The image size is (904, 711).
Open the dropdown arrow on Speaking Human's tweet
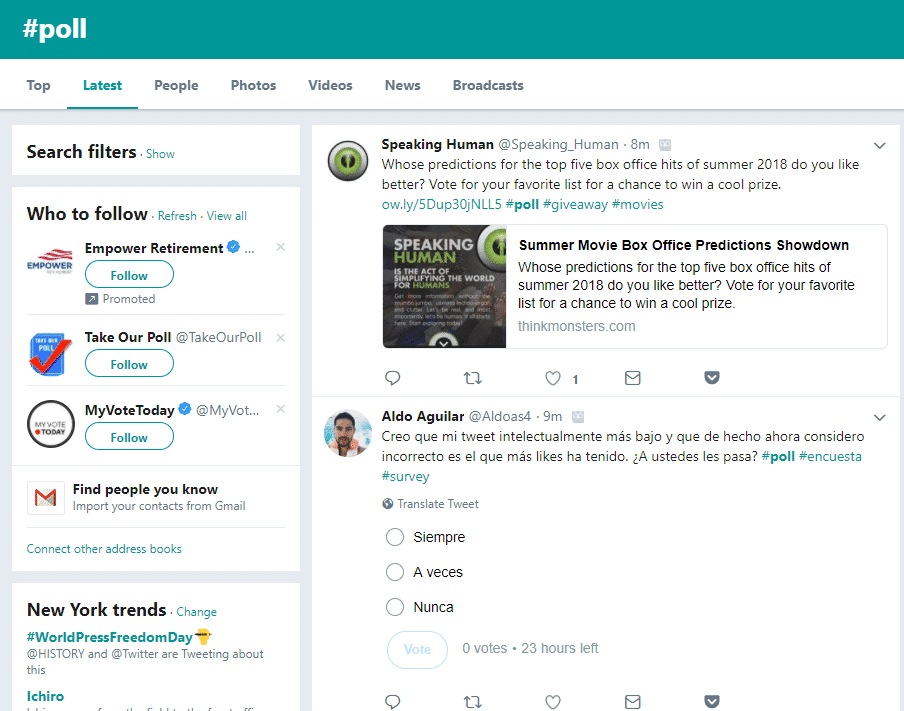coord(879,145)
